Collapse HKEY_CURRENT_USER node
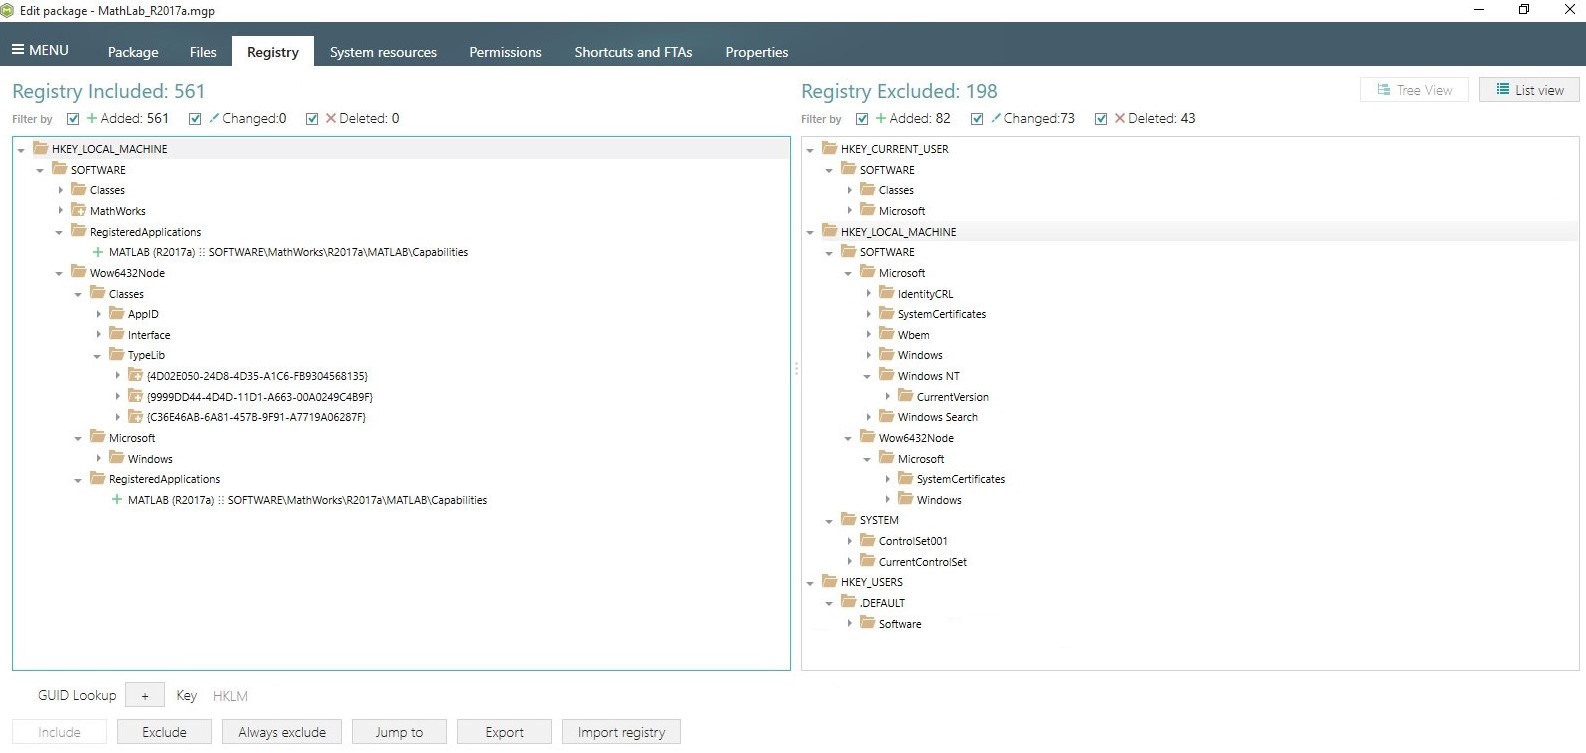 [x=810, y=150]
